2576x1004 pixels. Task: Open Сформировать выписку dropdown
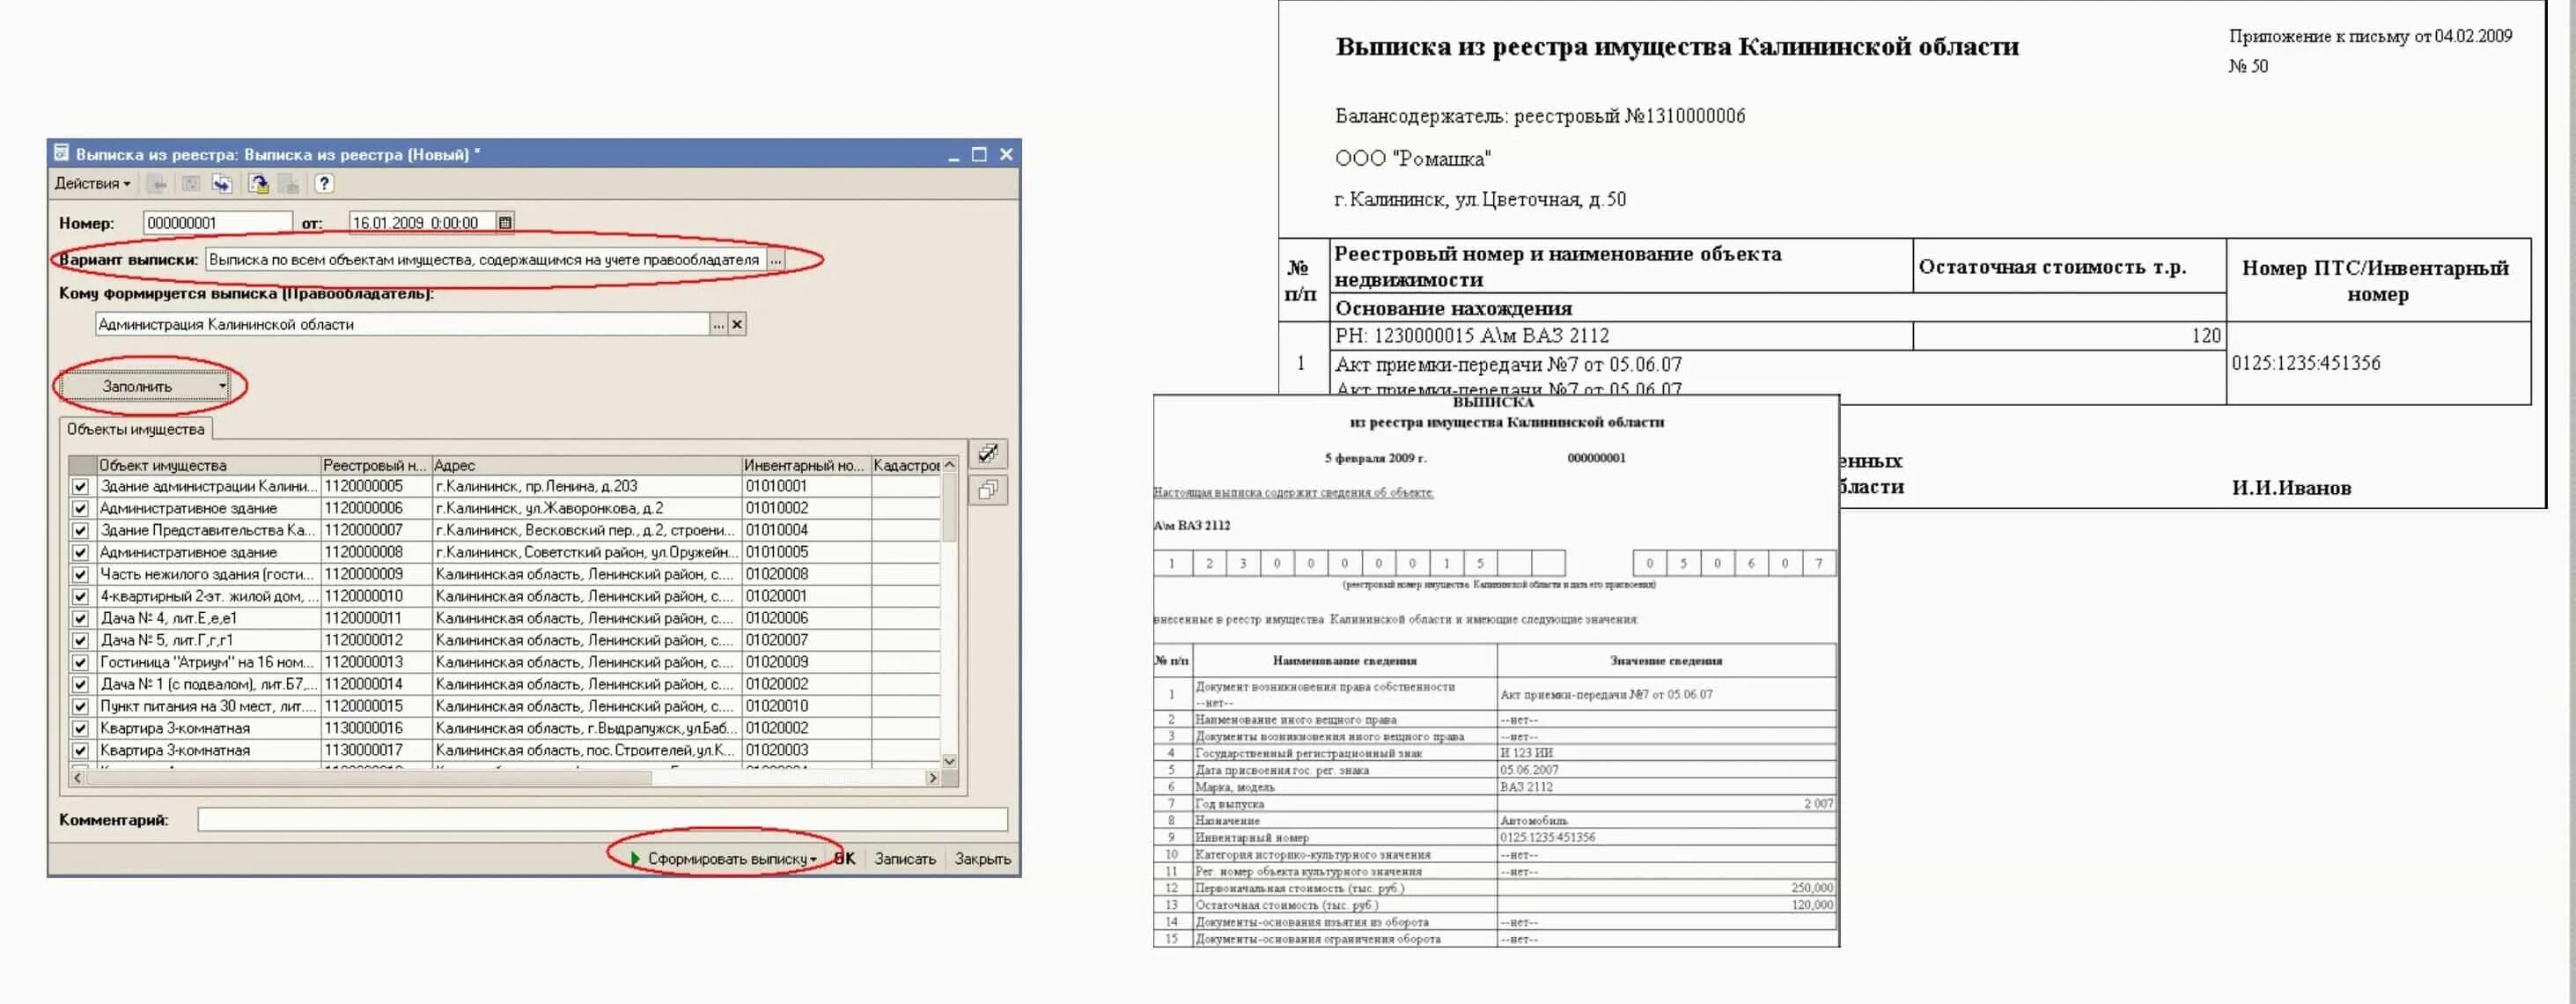[x=724, y=858]
